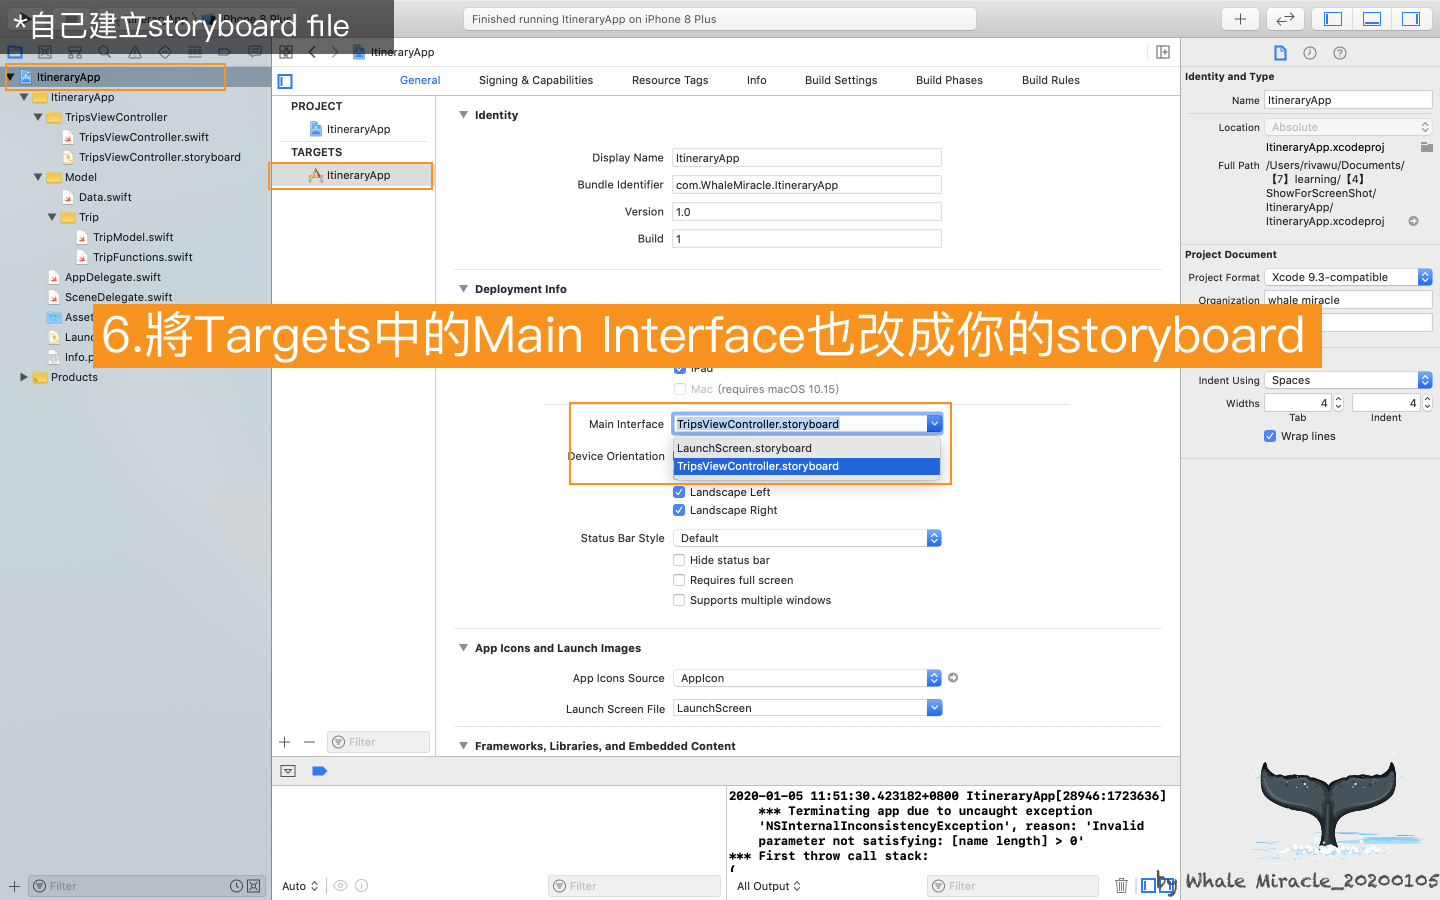The height and width of the screenshot is (900, 1440).
Task: Click the variable info icon in debug area
Action: (362, 886)
